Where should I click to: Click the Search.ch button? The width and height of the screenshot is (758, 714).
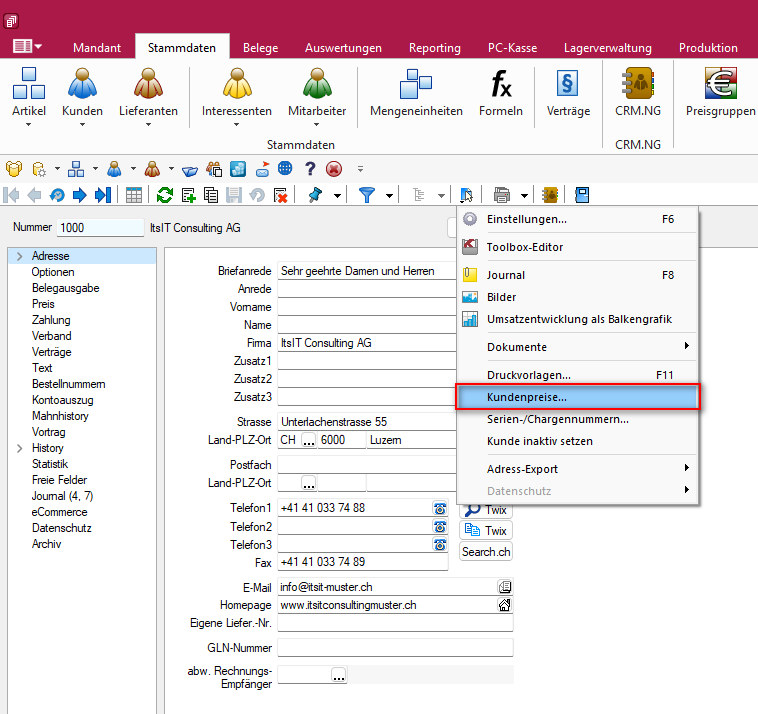coord(486,552)
